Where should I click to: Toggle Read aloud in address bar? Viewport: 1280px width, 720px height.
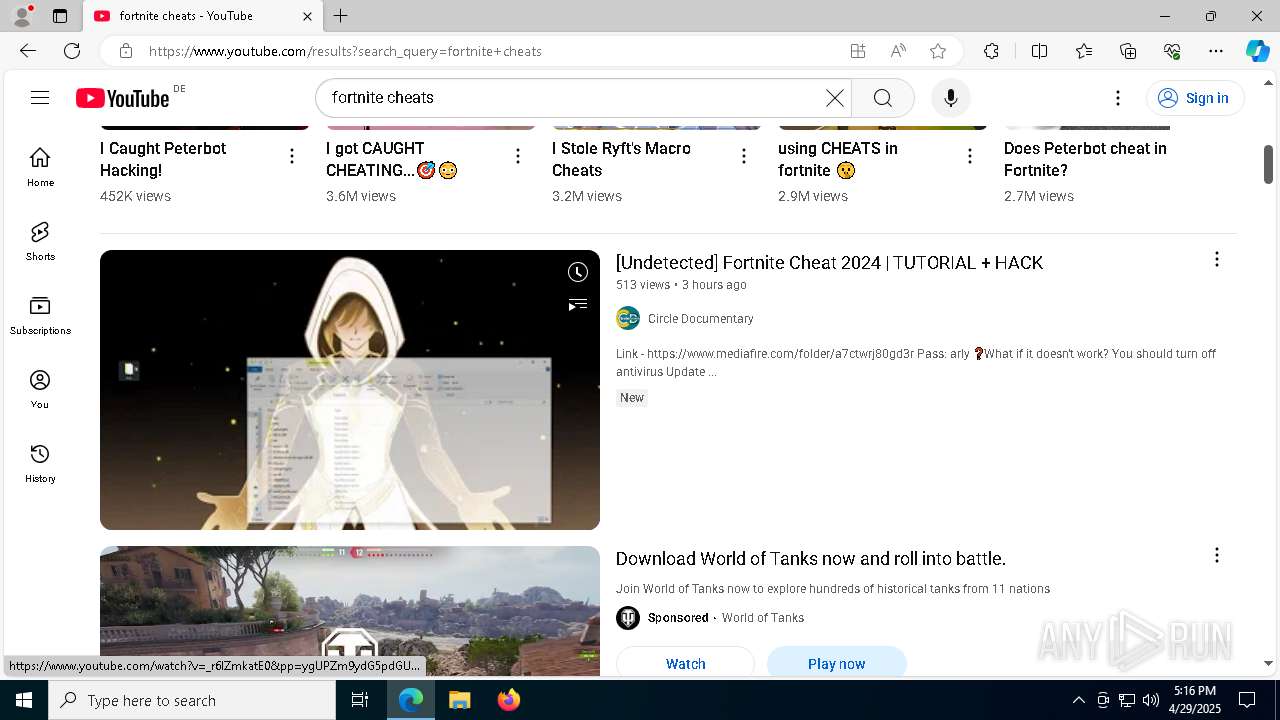(x=898, y=51)
